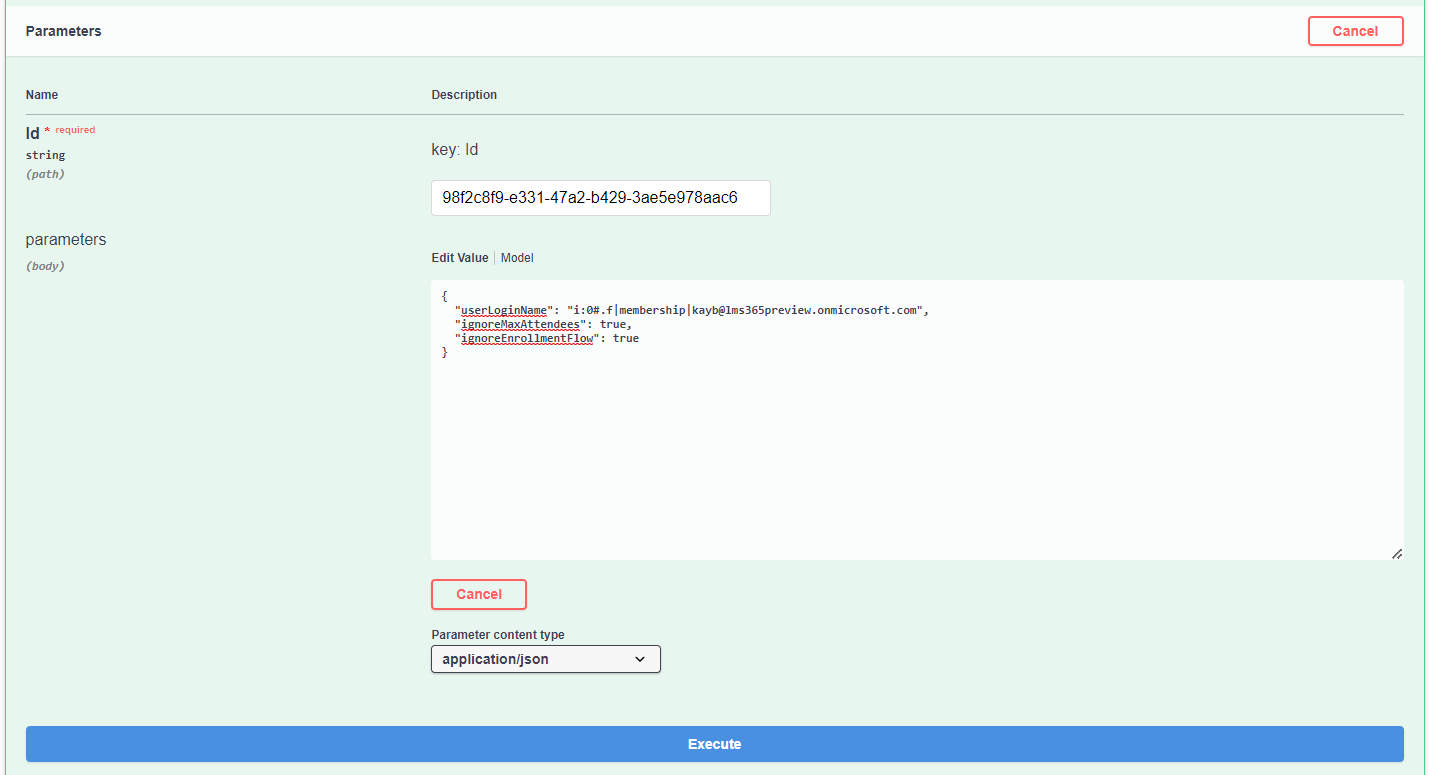This screenshot has width=1429, height=775.
Task: Click the Cancel button in Parameters header
Action: [x=1355, y=31]
